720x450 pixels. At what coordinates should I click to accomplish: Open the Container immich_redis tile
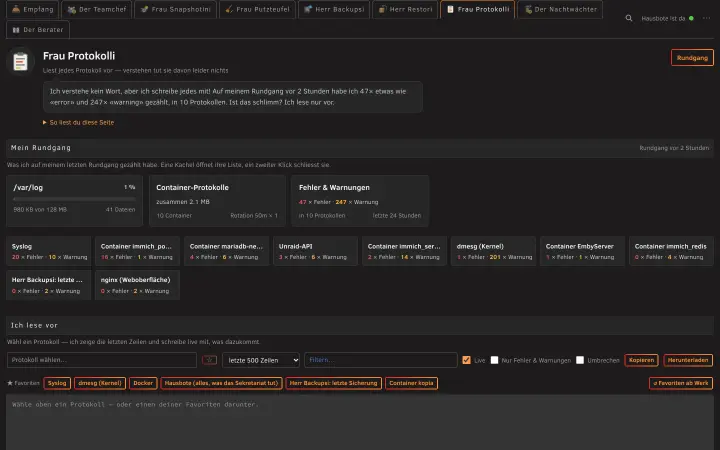[672, 251]
